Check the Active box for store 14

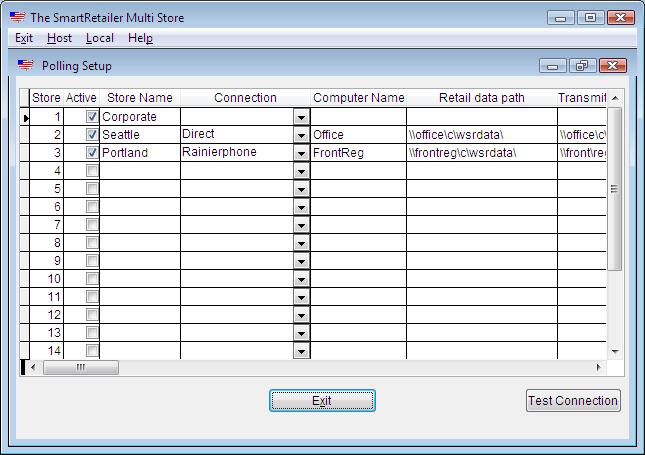click(x=92, y=351)
